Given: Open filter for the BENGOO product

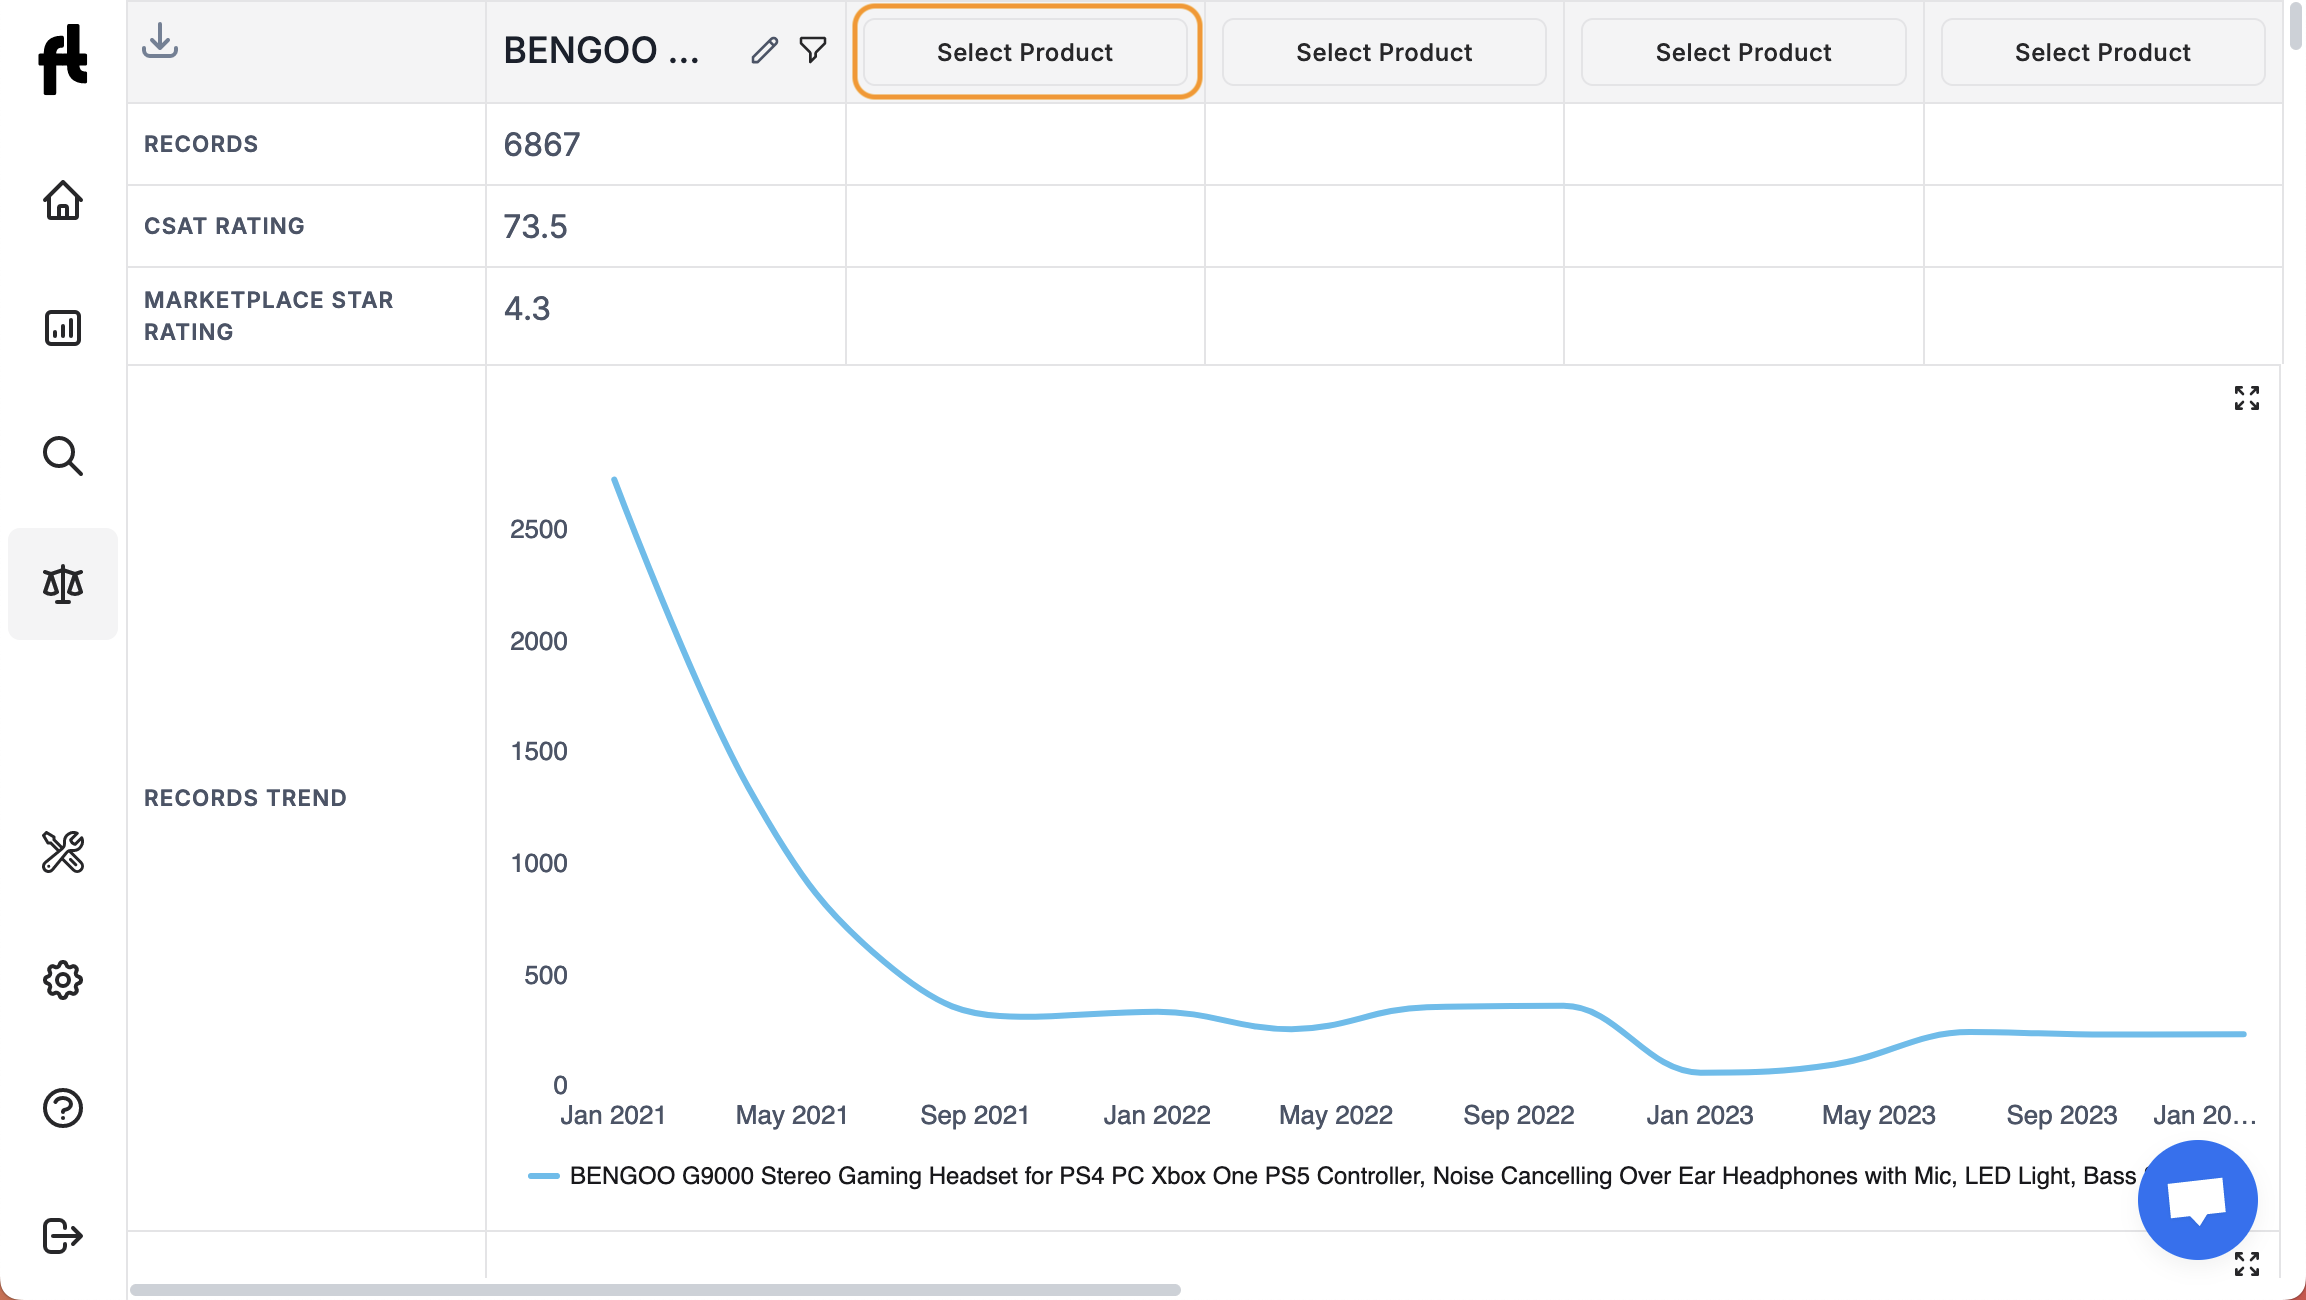Looking at the screenshot, I should [813, 49].
